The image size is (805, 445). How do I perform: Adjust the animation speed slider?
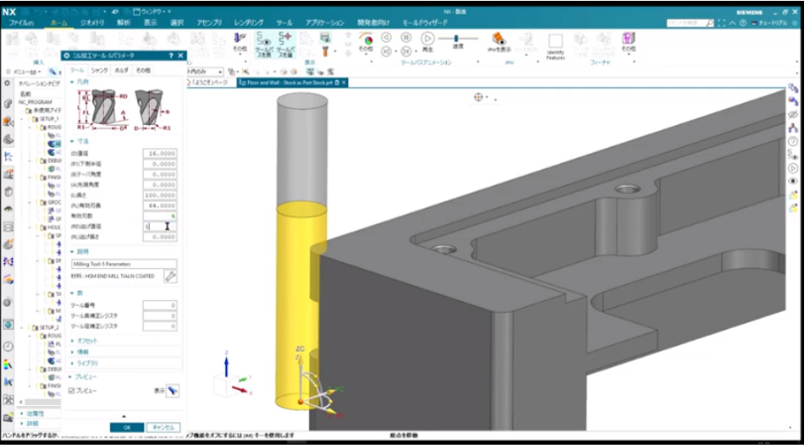[458, 38]
